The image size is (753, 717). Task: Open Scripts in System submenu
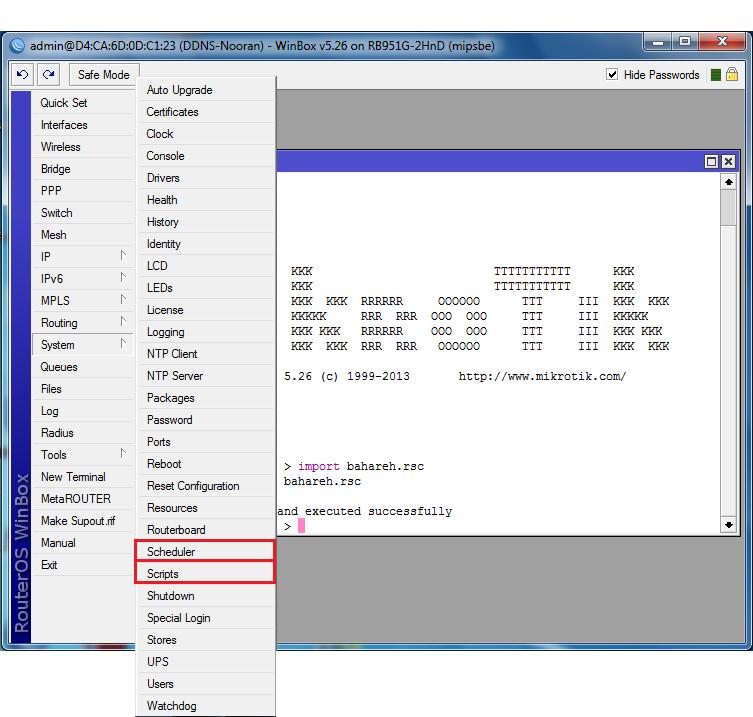[x=206, y=574]
